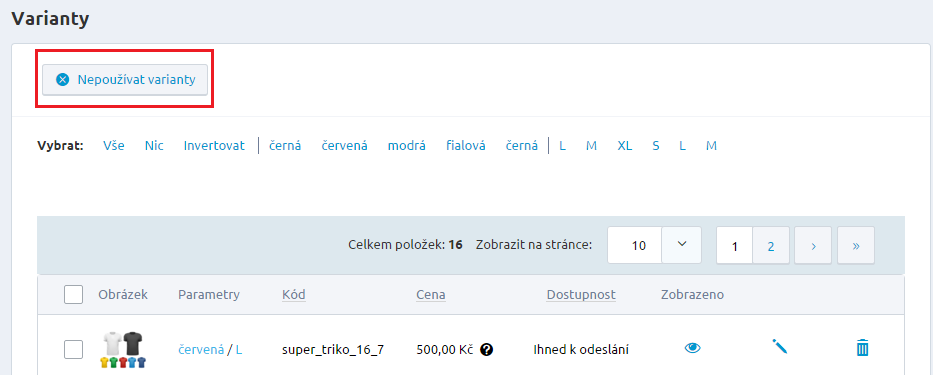Select variants of size XL

click(625, 146)
